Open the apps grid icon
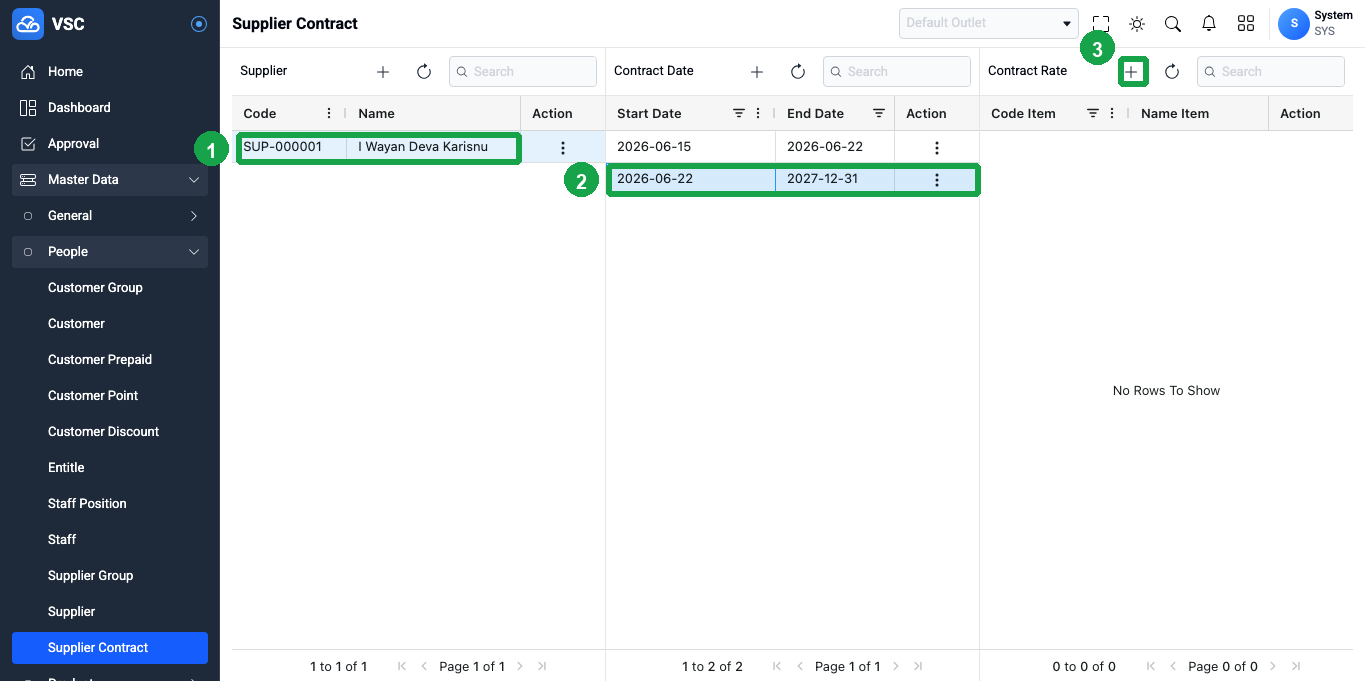The height and width of the screenshot is (681, 1365). [1246, 23]
